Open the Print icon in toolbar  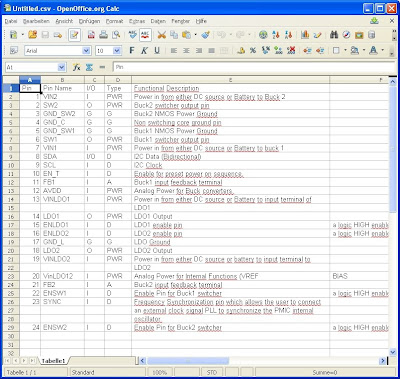coord(103,35)
